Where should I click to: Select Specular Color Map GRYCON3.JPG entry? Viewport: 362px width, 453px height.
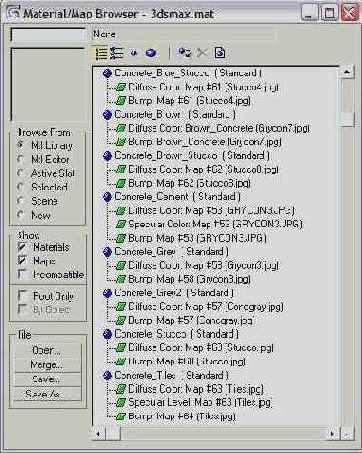point(215,224)
